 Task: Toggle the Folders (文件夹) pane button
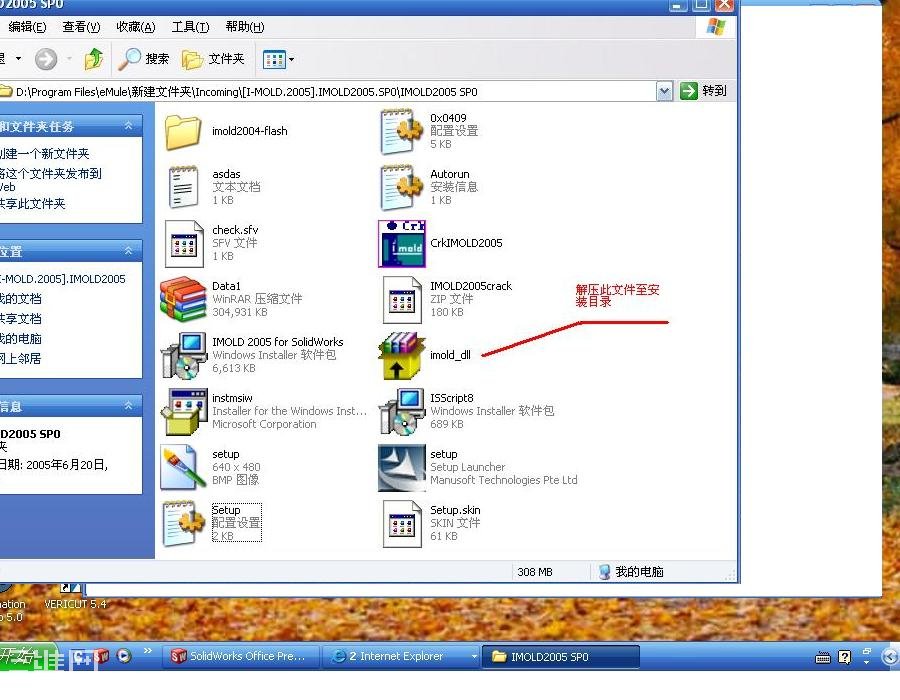tap(213, 59)
